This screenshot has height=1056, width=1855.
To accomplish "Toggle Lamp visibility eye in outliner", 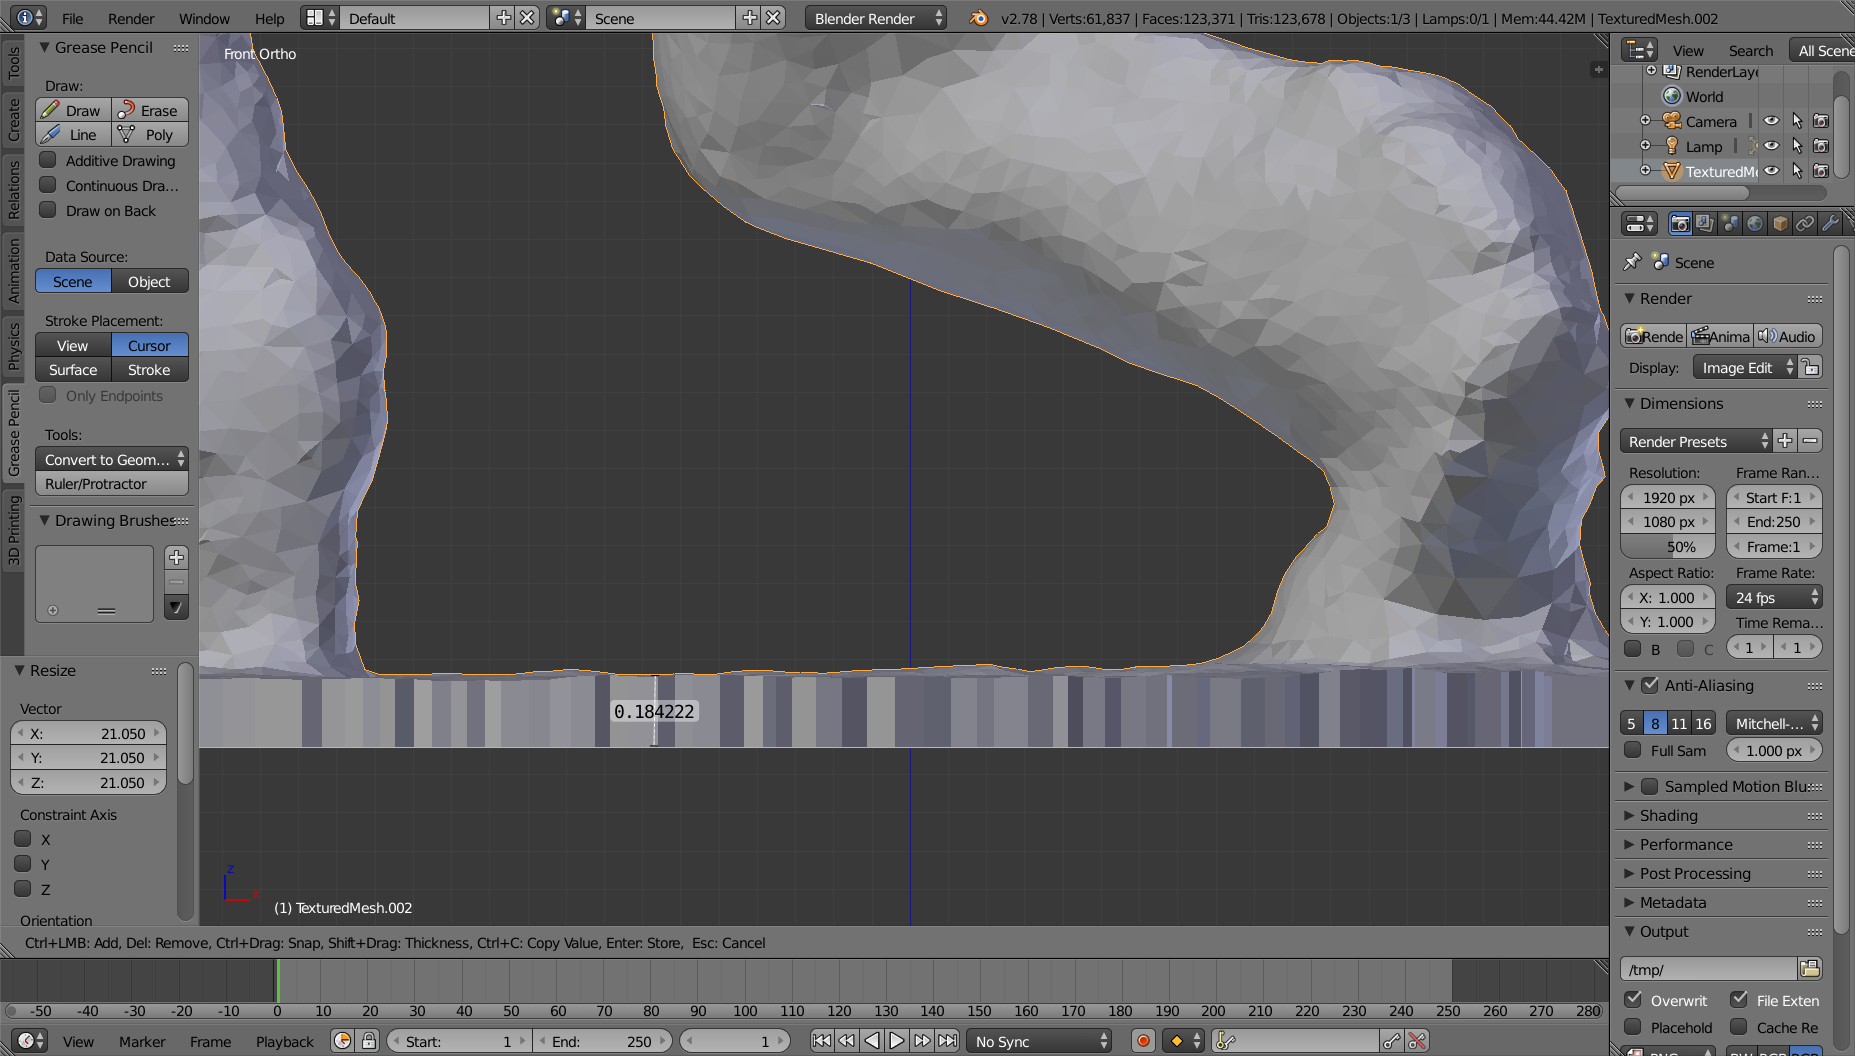I will (1771, 146).
